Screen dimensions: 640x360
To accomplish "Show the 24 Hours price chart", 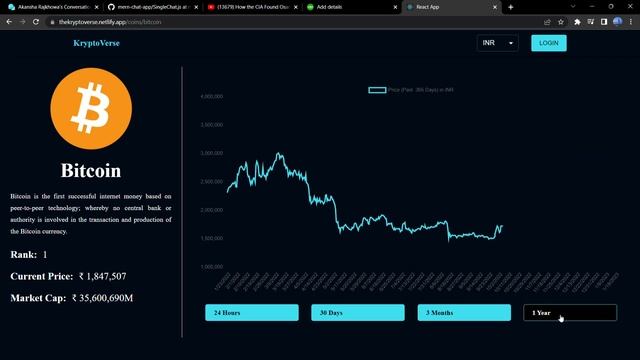I will 252,313.
